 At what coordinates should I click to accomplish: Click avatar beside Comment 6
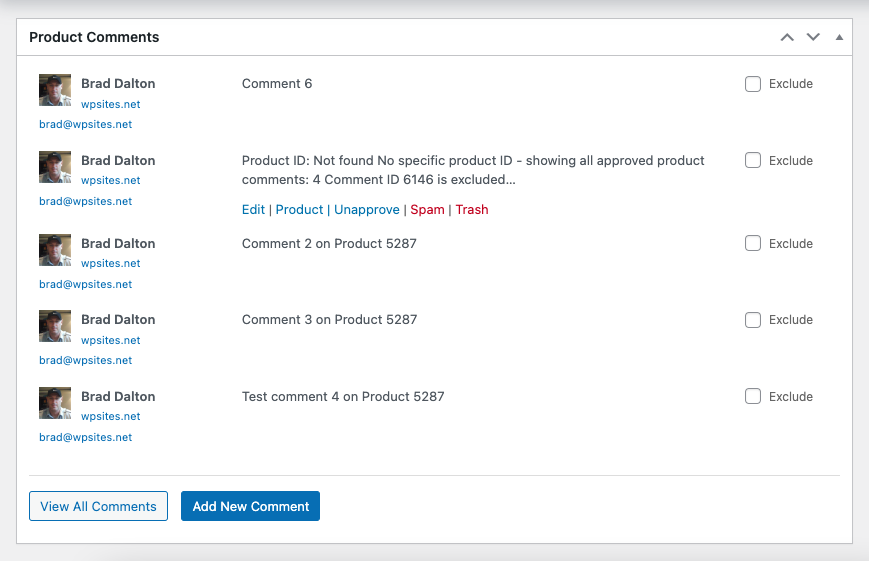point(55,90)
